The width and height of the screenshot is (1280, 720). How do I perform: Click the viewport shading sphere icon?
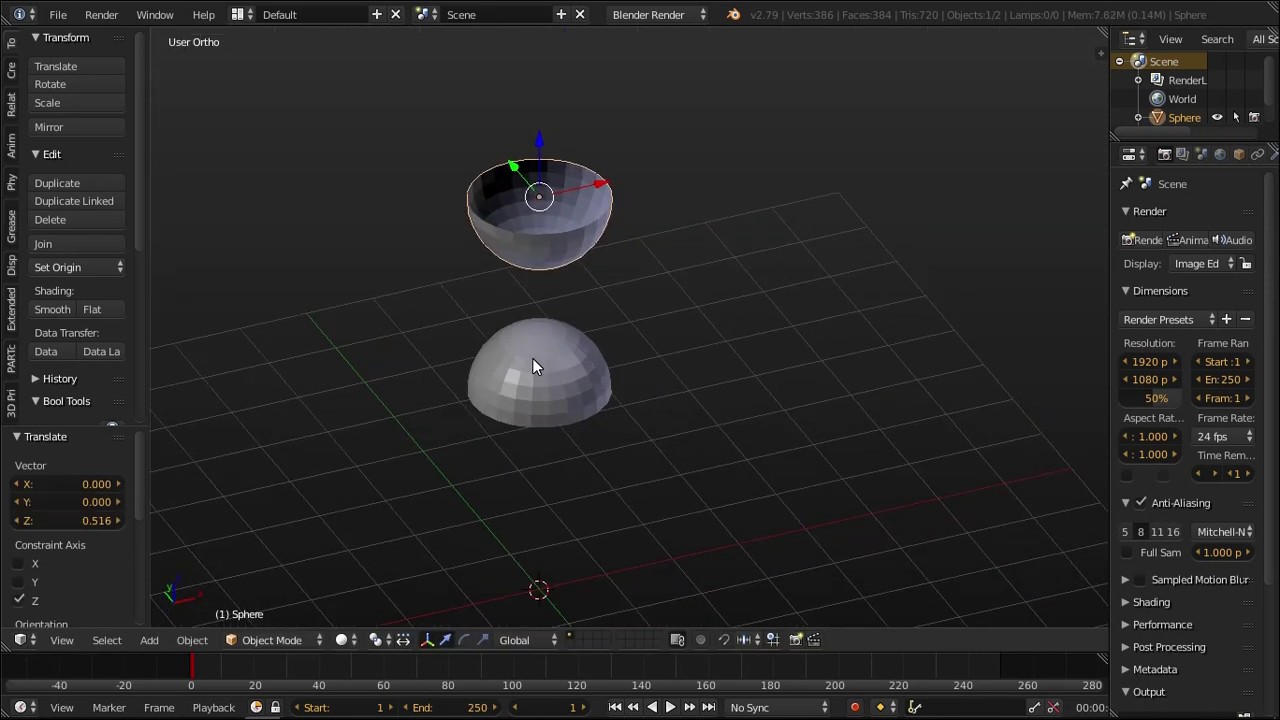pos(341,640)
